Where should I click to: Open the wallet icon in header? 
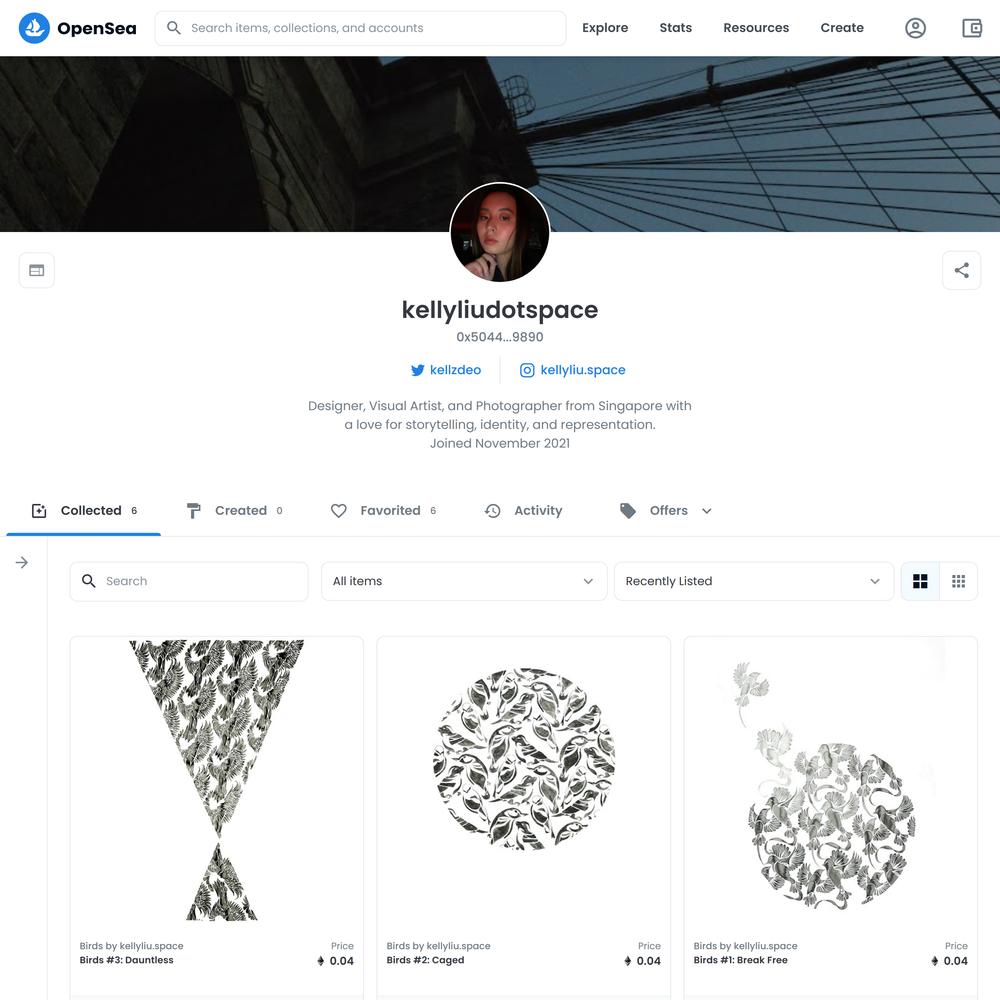972,28
